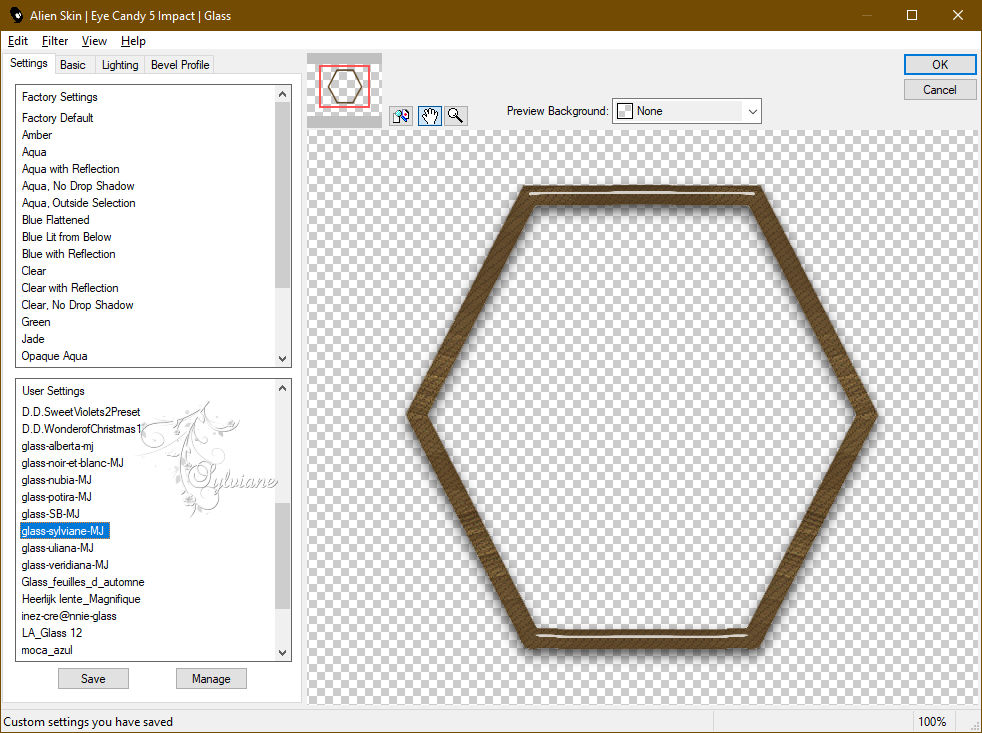Switch to the Lighting tab

click(120, 65)
